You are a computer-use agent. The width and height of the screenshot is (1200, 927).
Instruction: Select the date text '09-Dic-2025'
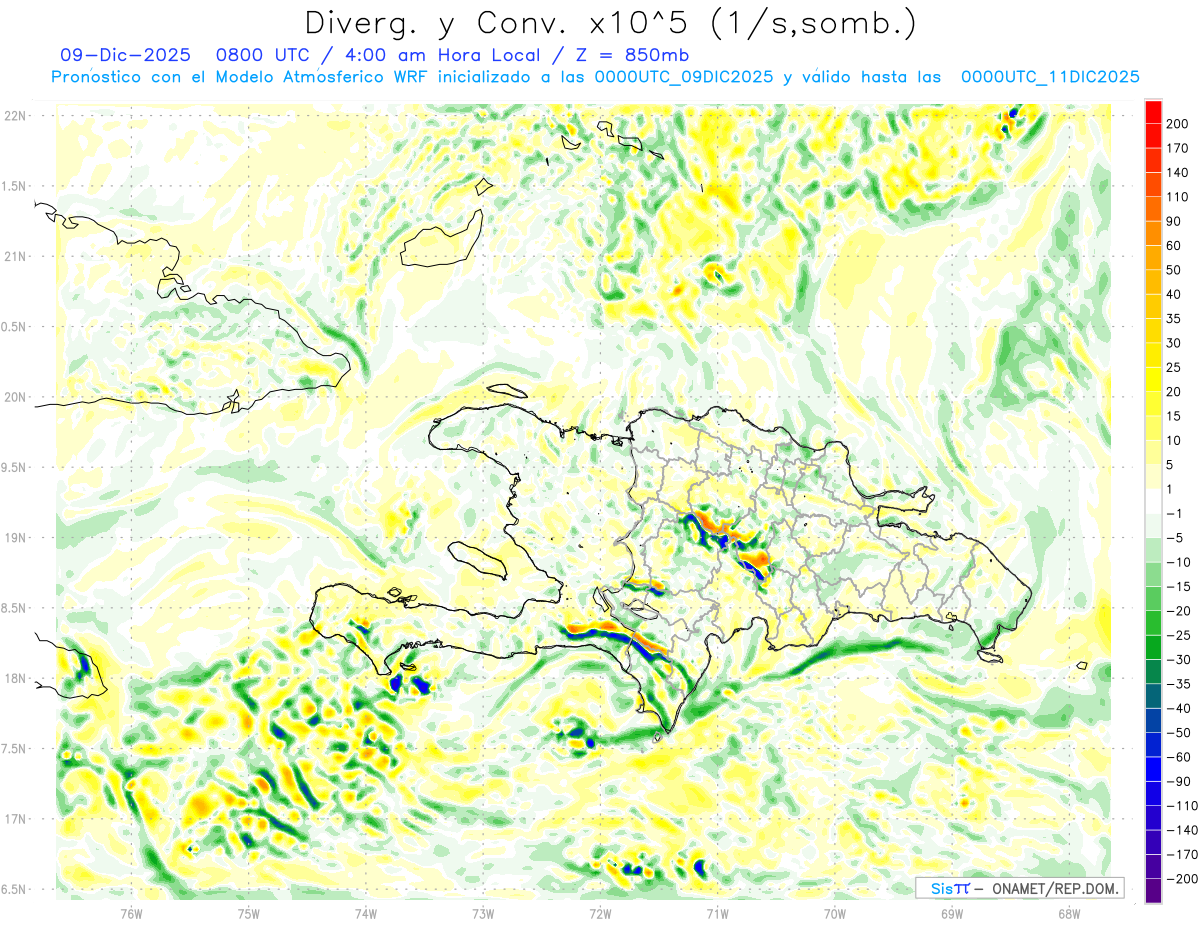tap(125, 55)
